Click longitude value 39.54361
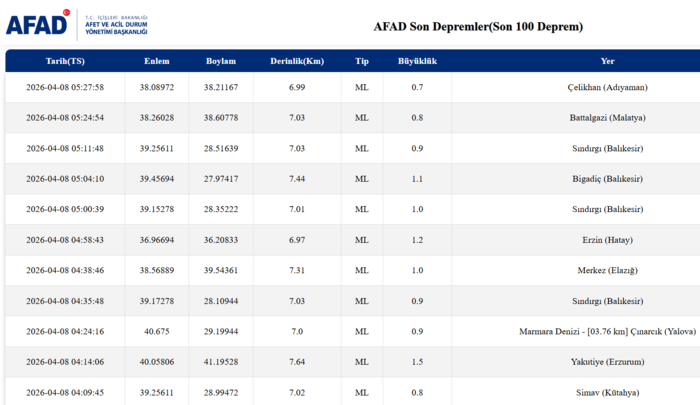Viewport: 700px width, 405px height. pyautogui.click(x=221, y=270)
